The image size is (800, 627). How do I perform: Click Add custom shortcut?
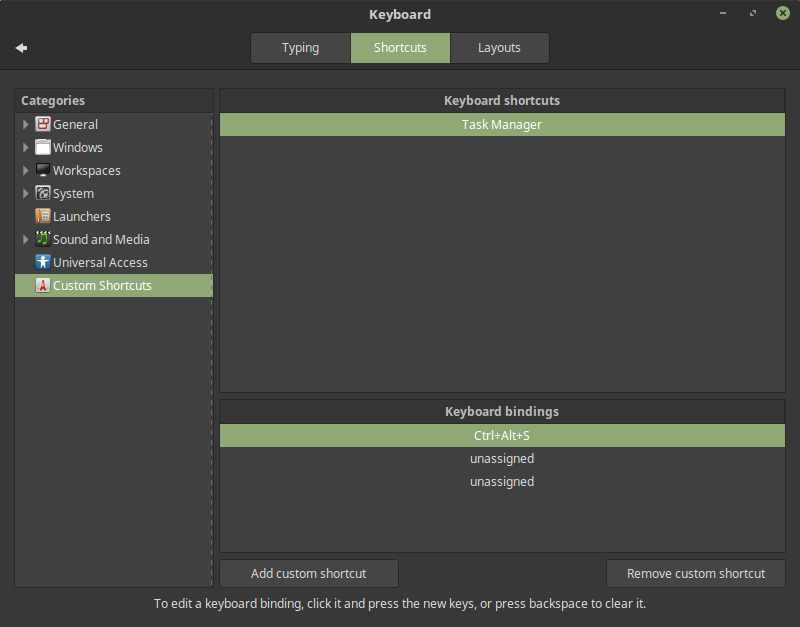(x=308, y=573)
